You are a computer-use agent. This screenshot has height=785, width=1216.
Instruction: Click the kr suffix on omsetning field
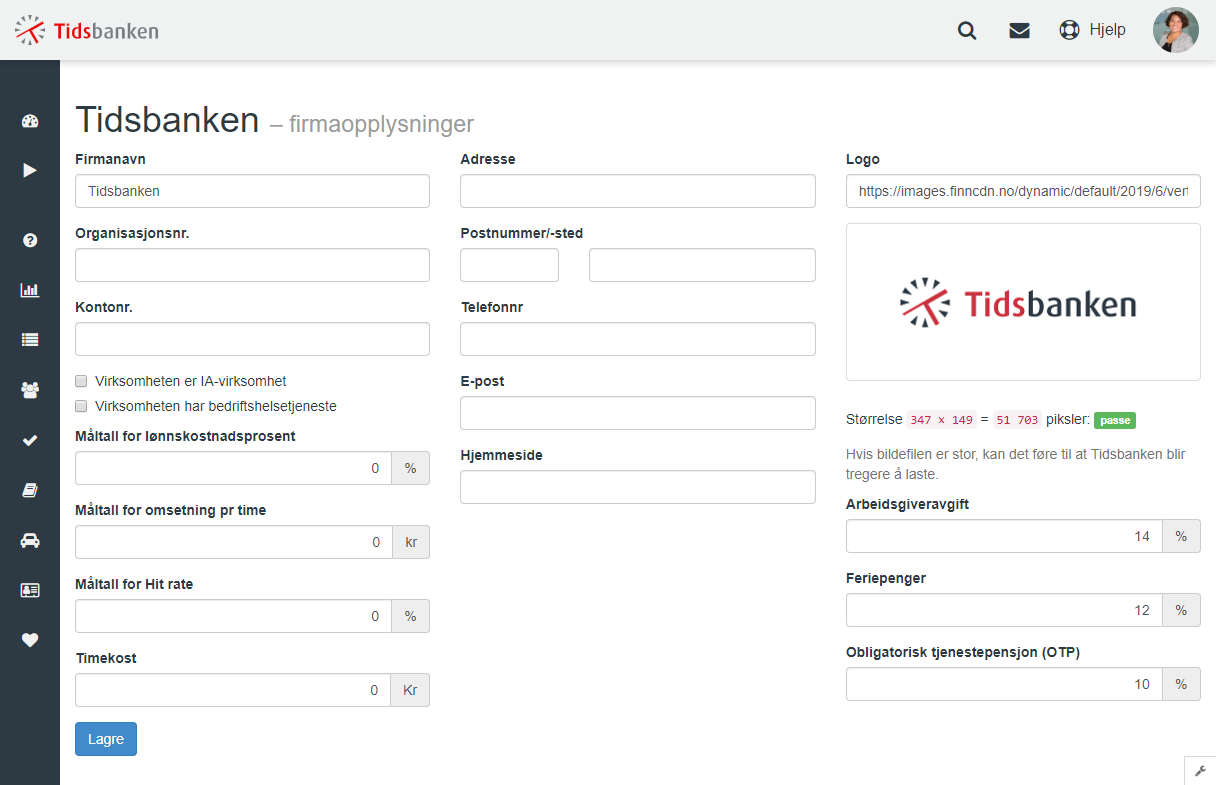coord(411,542)
